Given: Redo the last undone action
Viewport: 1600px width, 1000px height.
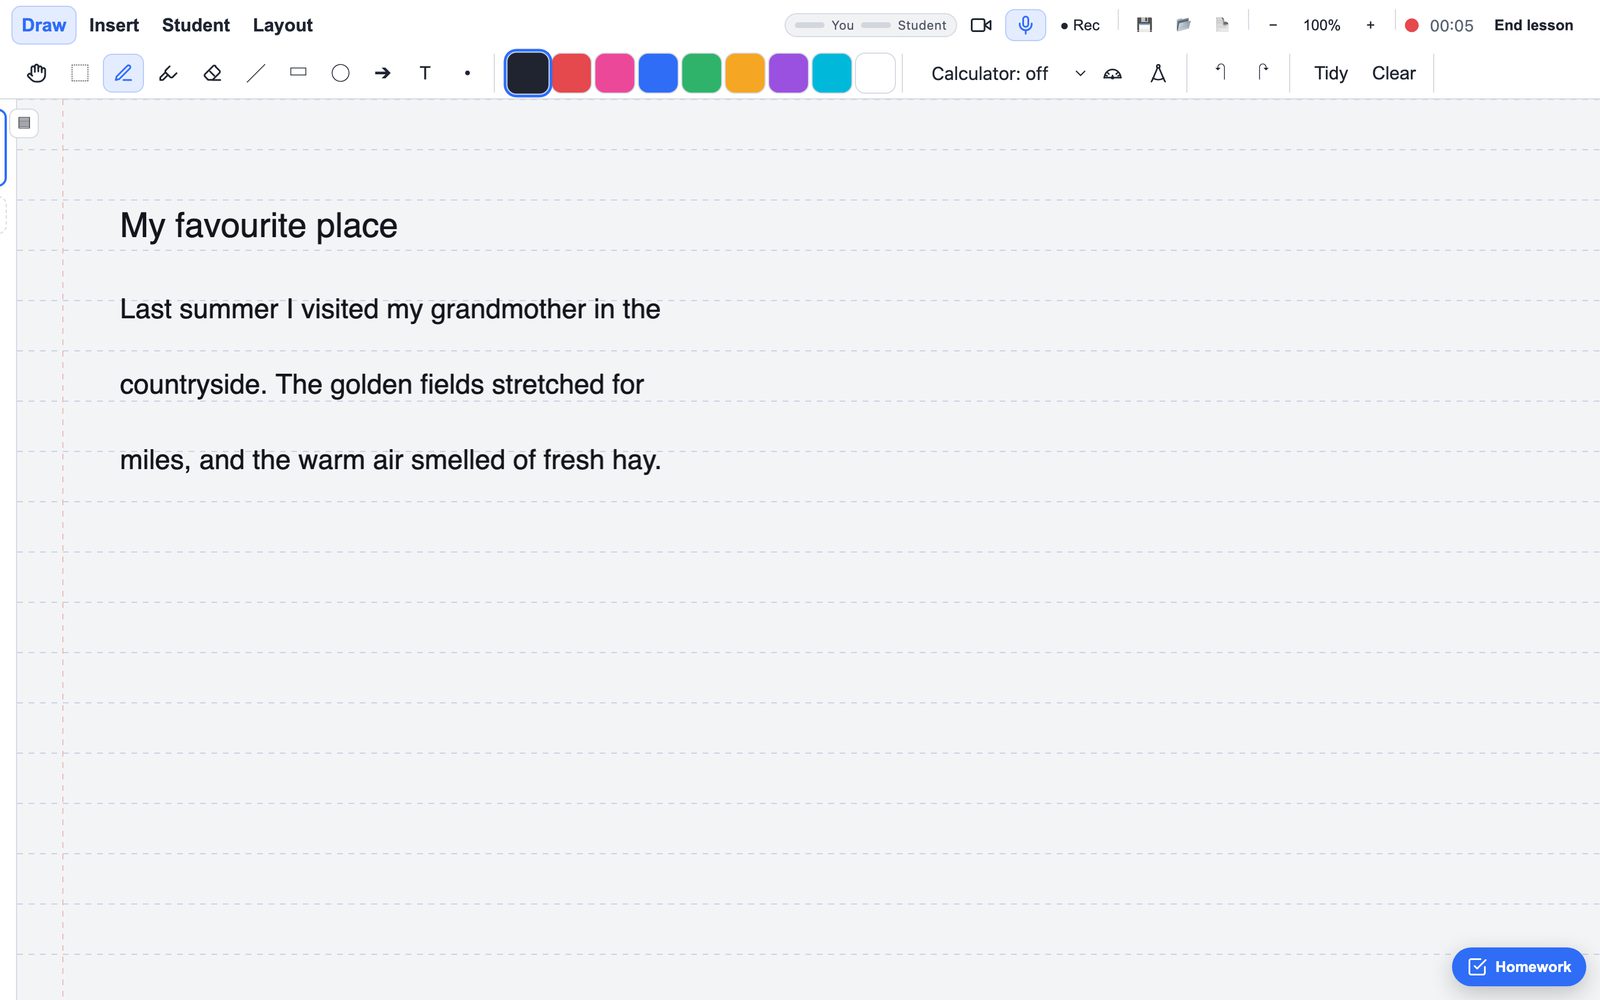Looking at the screenshot, I should click(1263, 72).
